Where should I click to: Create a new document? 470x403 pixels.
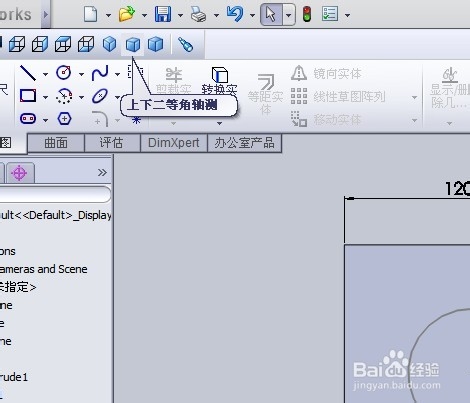coord(90,15)
